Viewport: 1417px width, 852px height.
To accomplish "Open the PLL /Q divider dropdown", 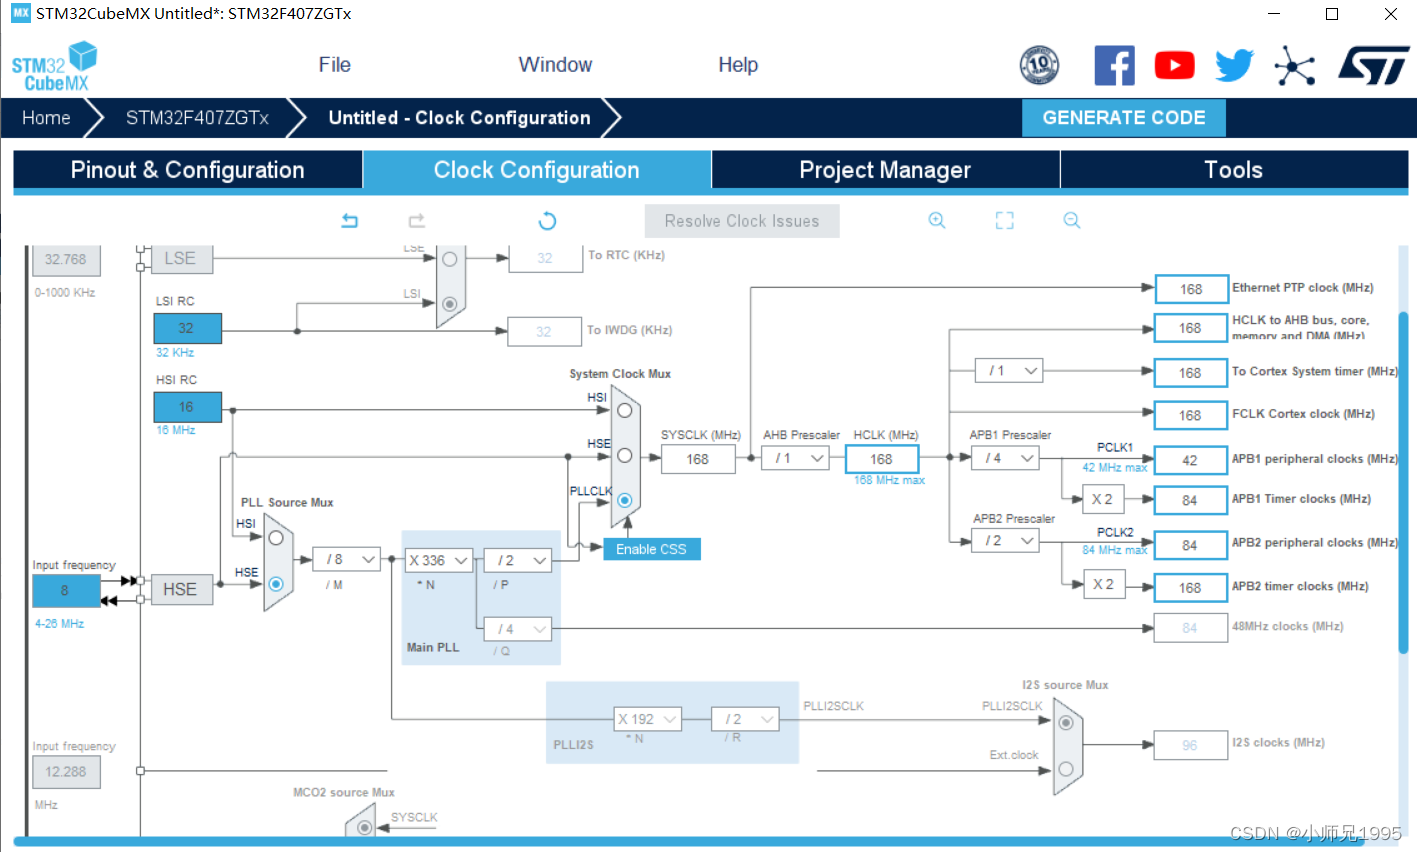I will coord(517,629).
